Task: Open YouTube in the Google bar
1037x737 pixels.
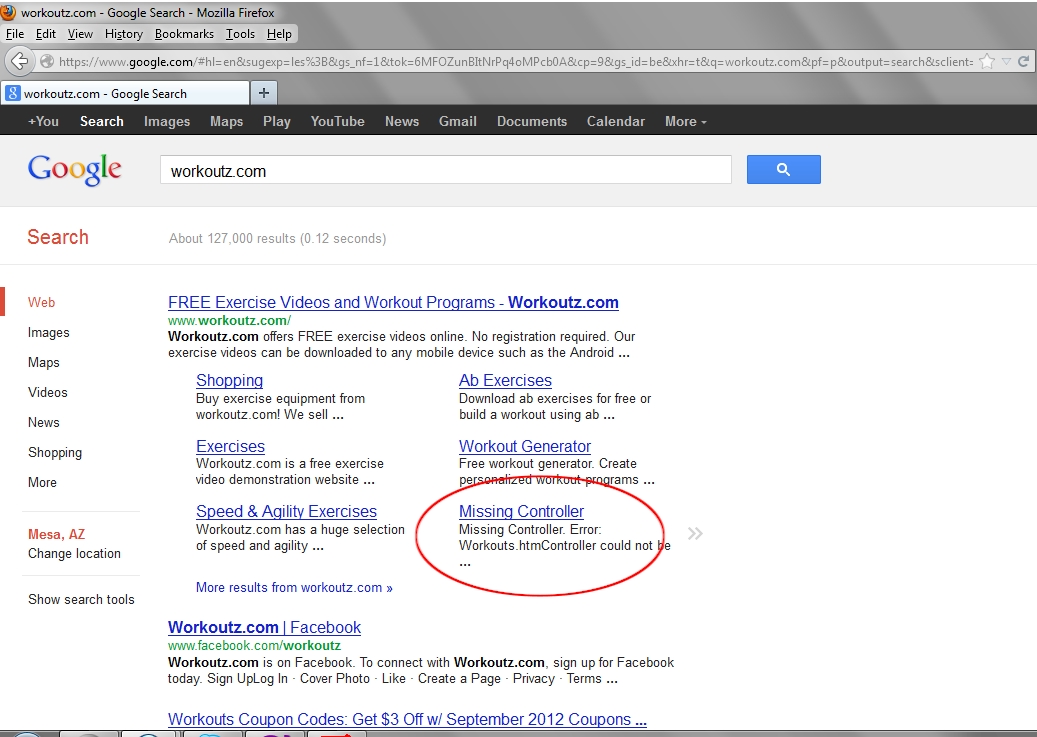Action: [x=337, y=121]
